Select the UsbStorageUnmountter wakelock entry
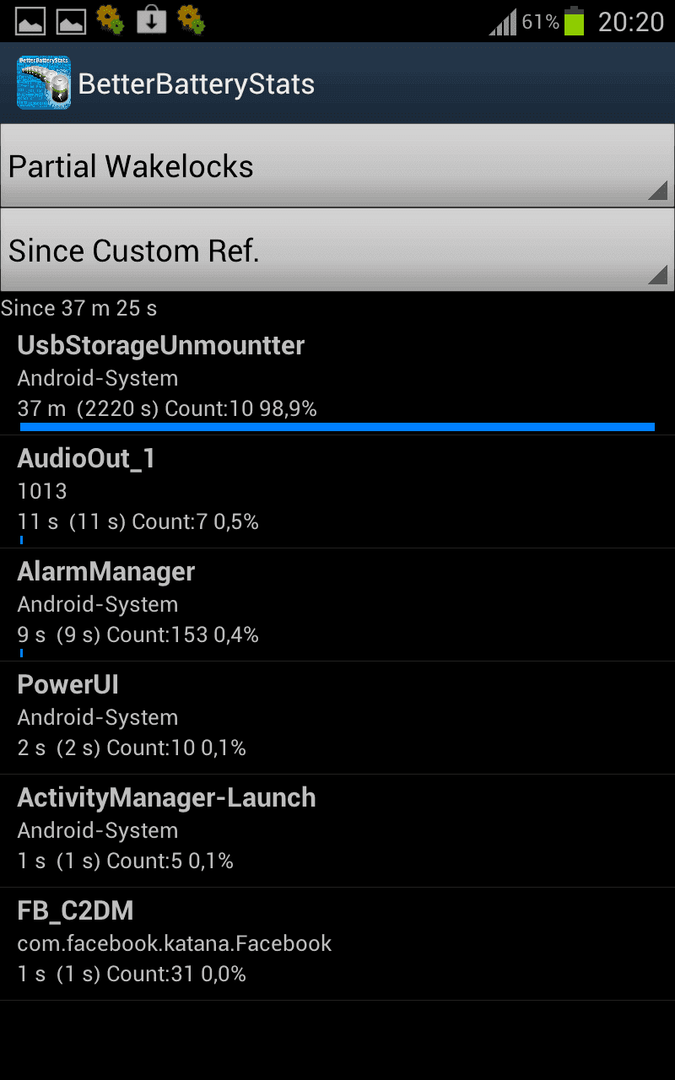Viewport: 675px width, 1080px height. coord(338,380)
